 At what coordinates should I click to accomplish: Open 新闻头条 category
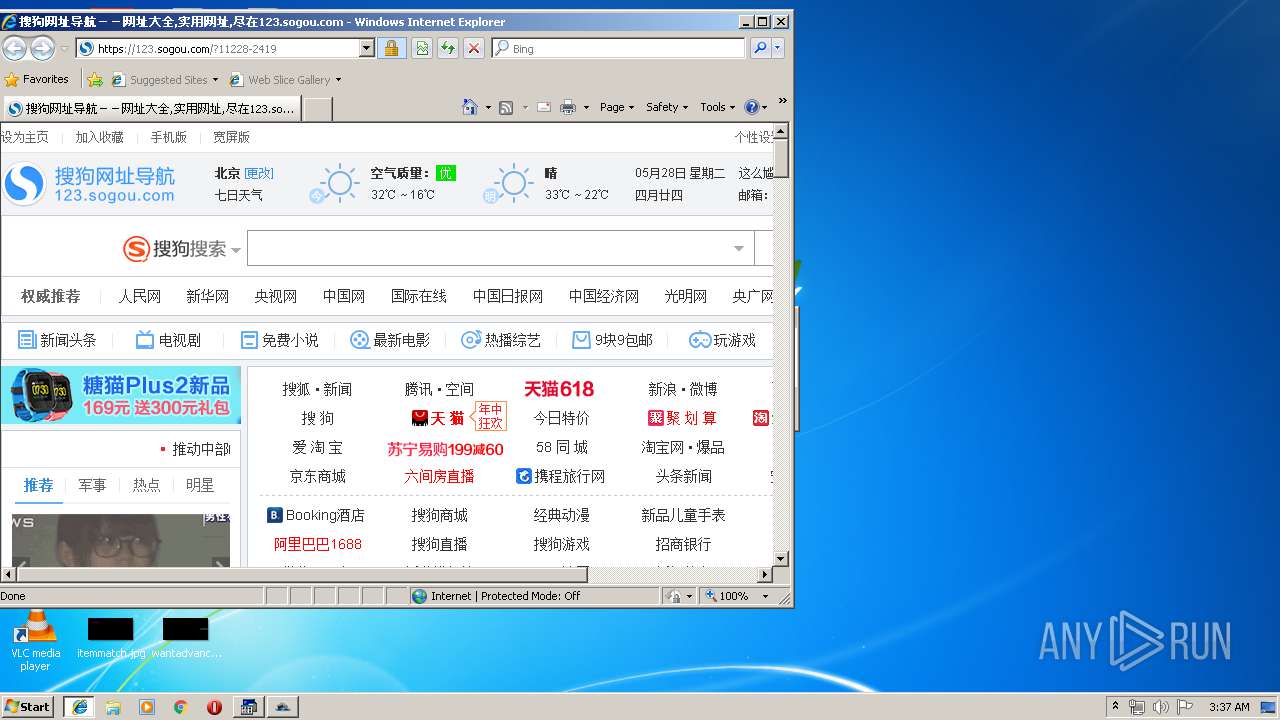pos(57,340)
